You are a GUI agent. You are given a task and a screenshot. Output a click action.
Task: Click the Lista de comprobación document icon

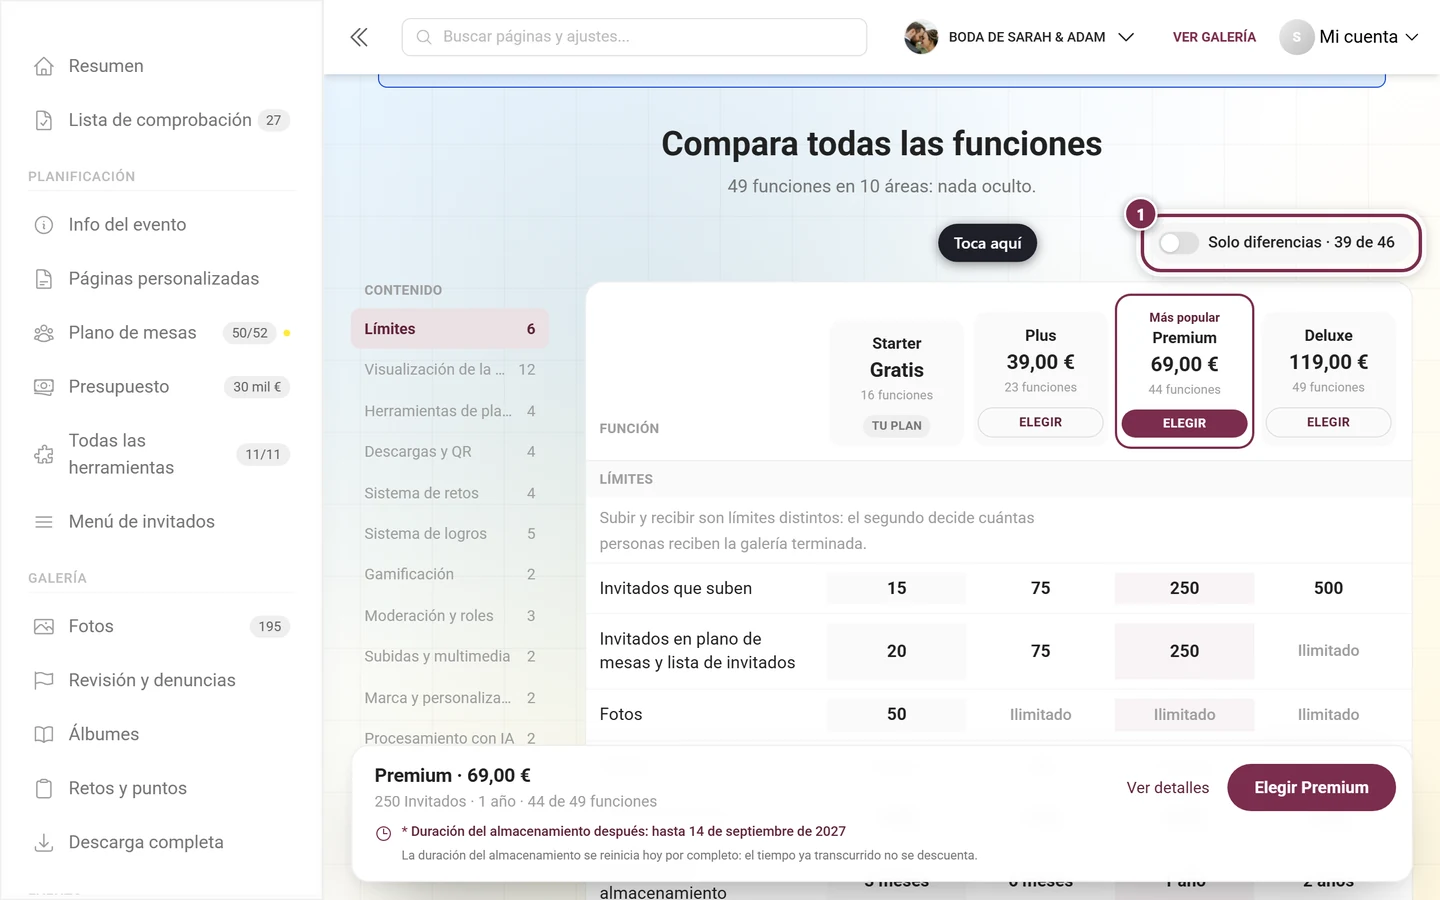(x=44, y=120)
